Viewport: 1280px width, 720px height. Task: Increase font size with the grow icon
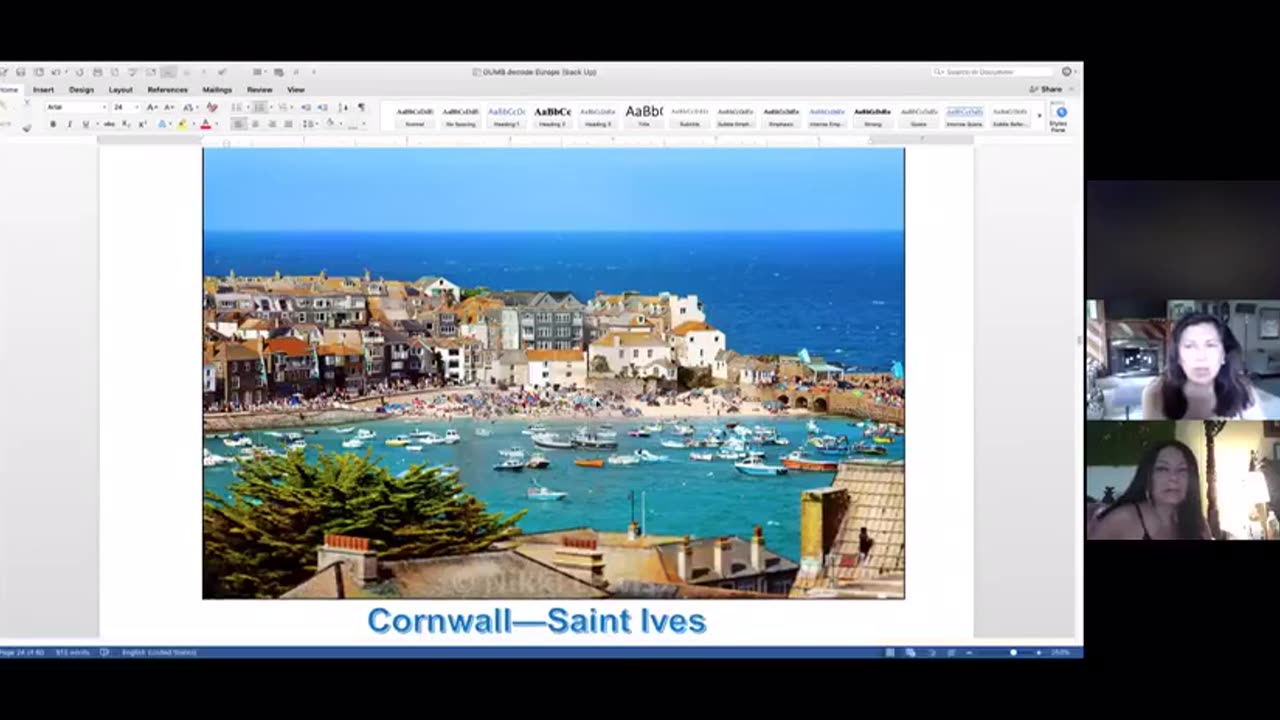coord(151,107)
